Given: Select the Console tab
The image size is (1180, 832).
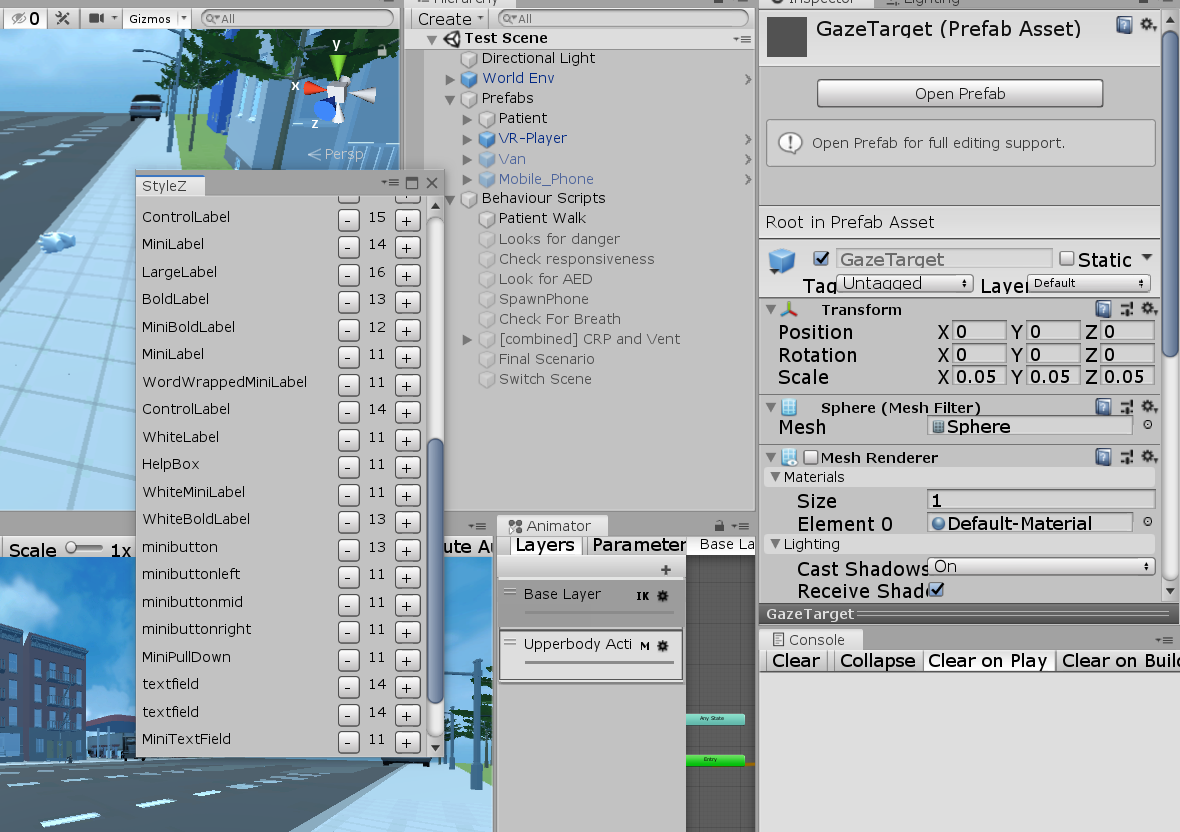Looking at the screenshot, I should coord(810,639).
